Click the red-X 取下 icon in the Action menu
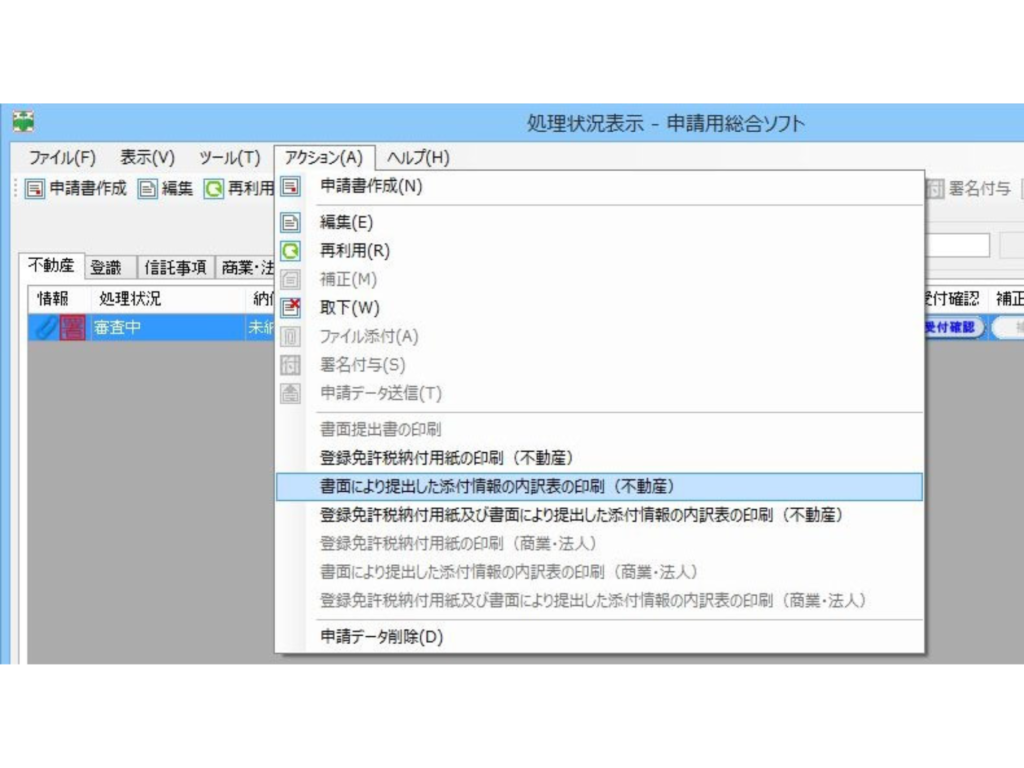 tap(290, 307)
